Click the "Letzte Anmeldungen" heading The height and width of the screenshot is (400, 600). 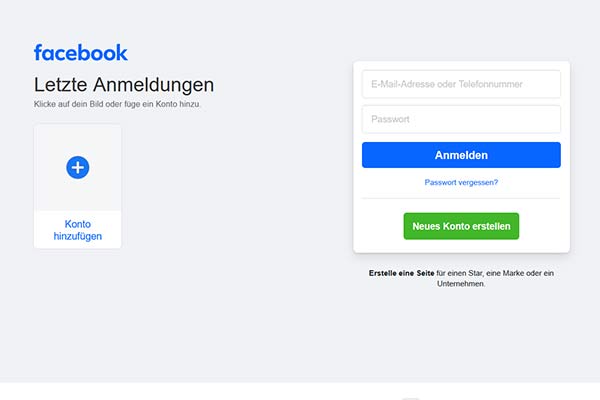[124, 85]
